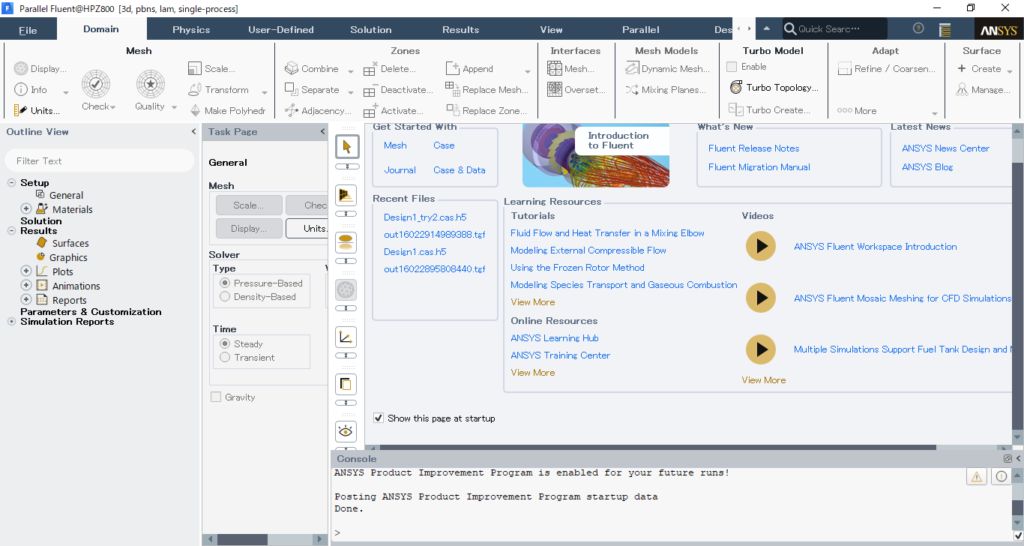The image size is (1024, 546).
Task: Collapse the Results tree node
Action: click(11, 231)
